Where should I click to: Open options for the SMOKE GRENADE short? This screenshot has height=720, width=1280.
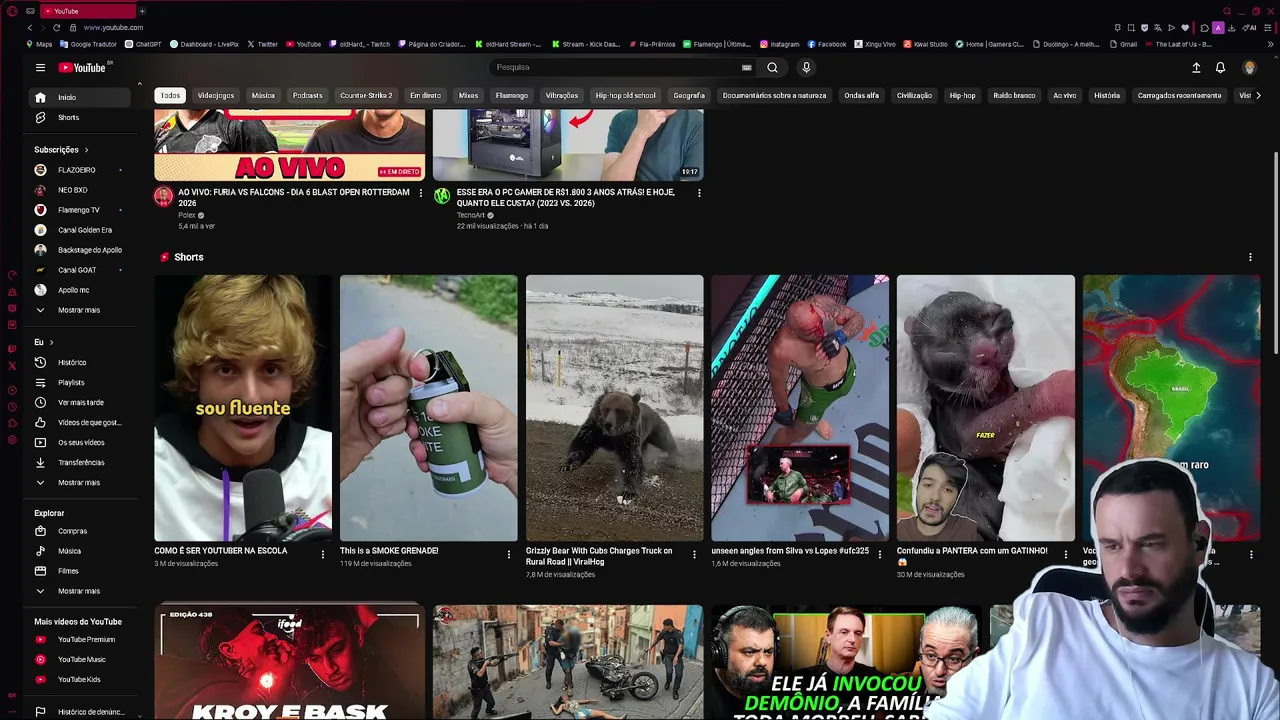coord(508,554)
